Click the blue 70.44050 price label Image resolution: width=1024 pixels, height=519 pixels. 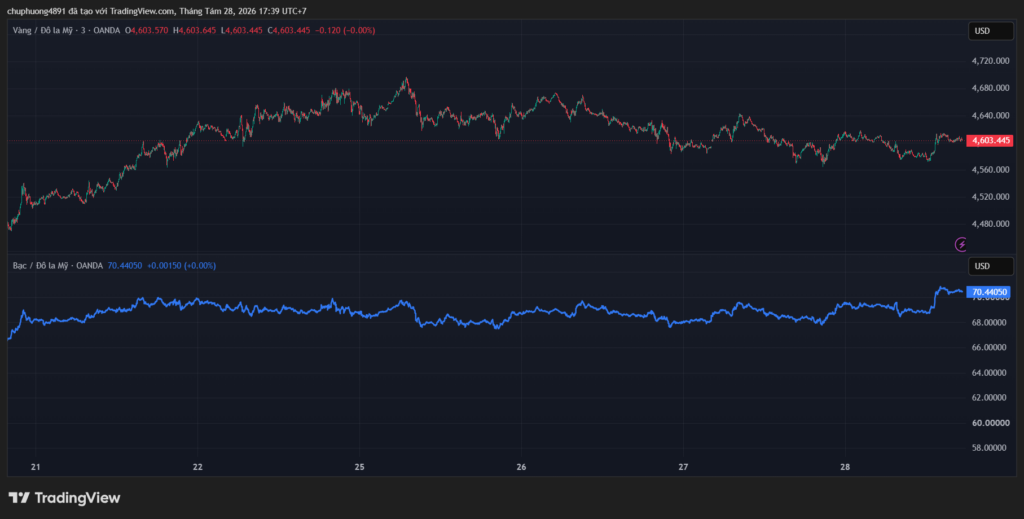point(989,292)
